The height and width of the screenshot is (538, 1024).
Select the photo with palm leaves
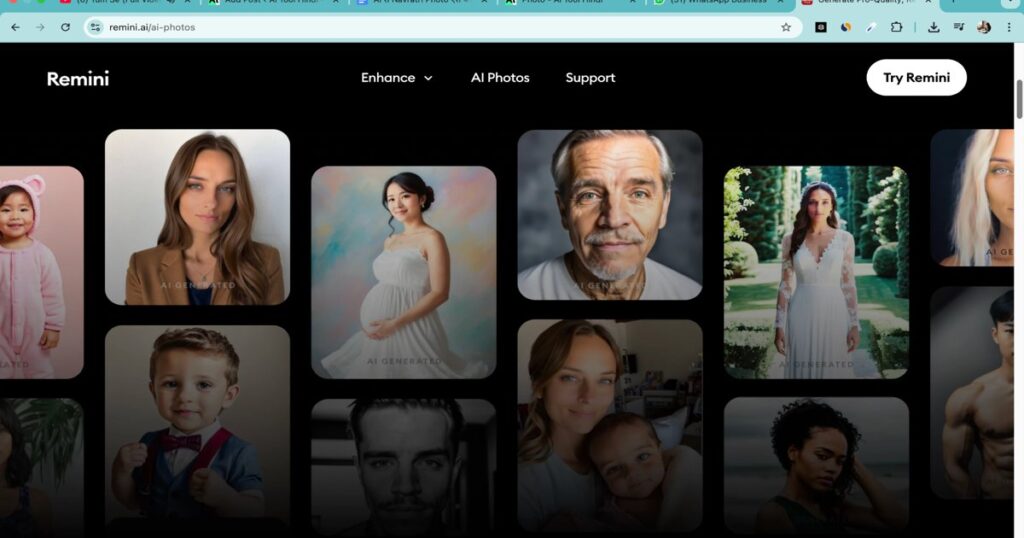(41, 467)
